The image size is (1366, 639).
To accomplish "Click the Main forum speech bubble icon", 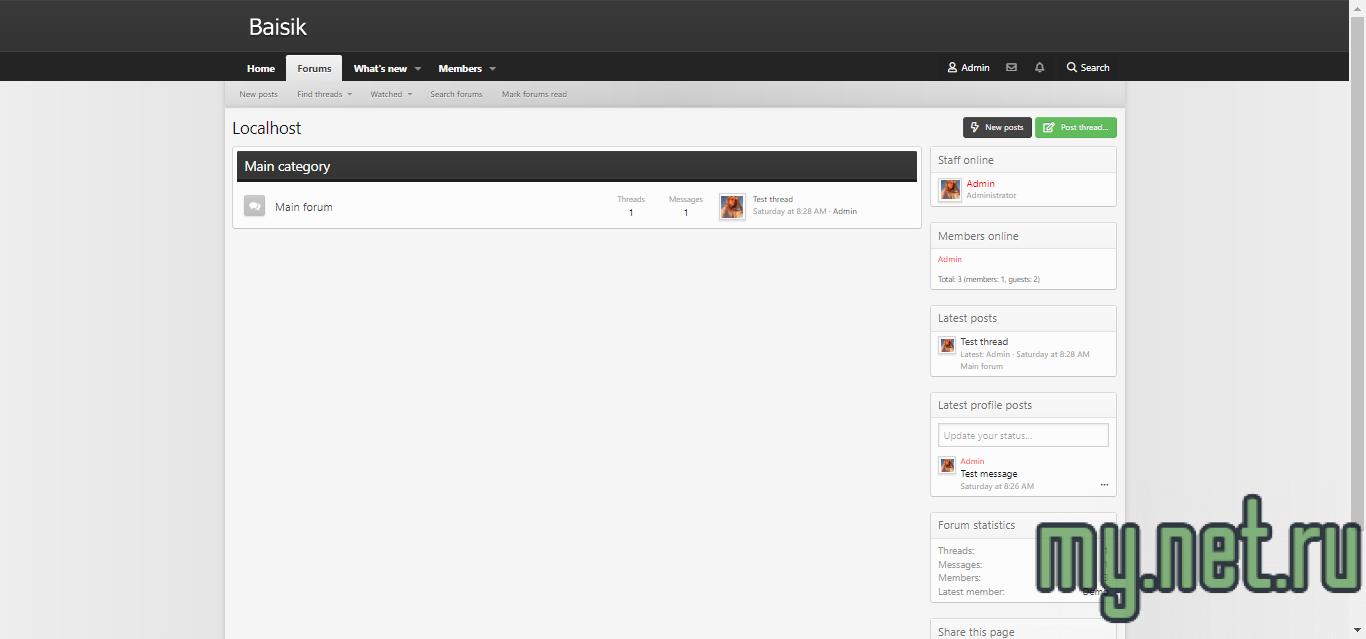I will pyautogui.click(x=255, y=206).
